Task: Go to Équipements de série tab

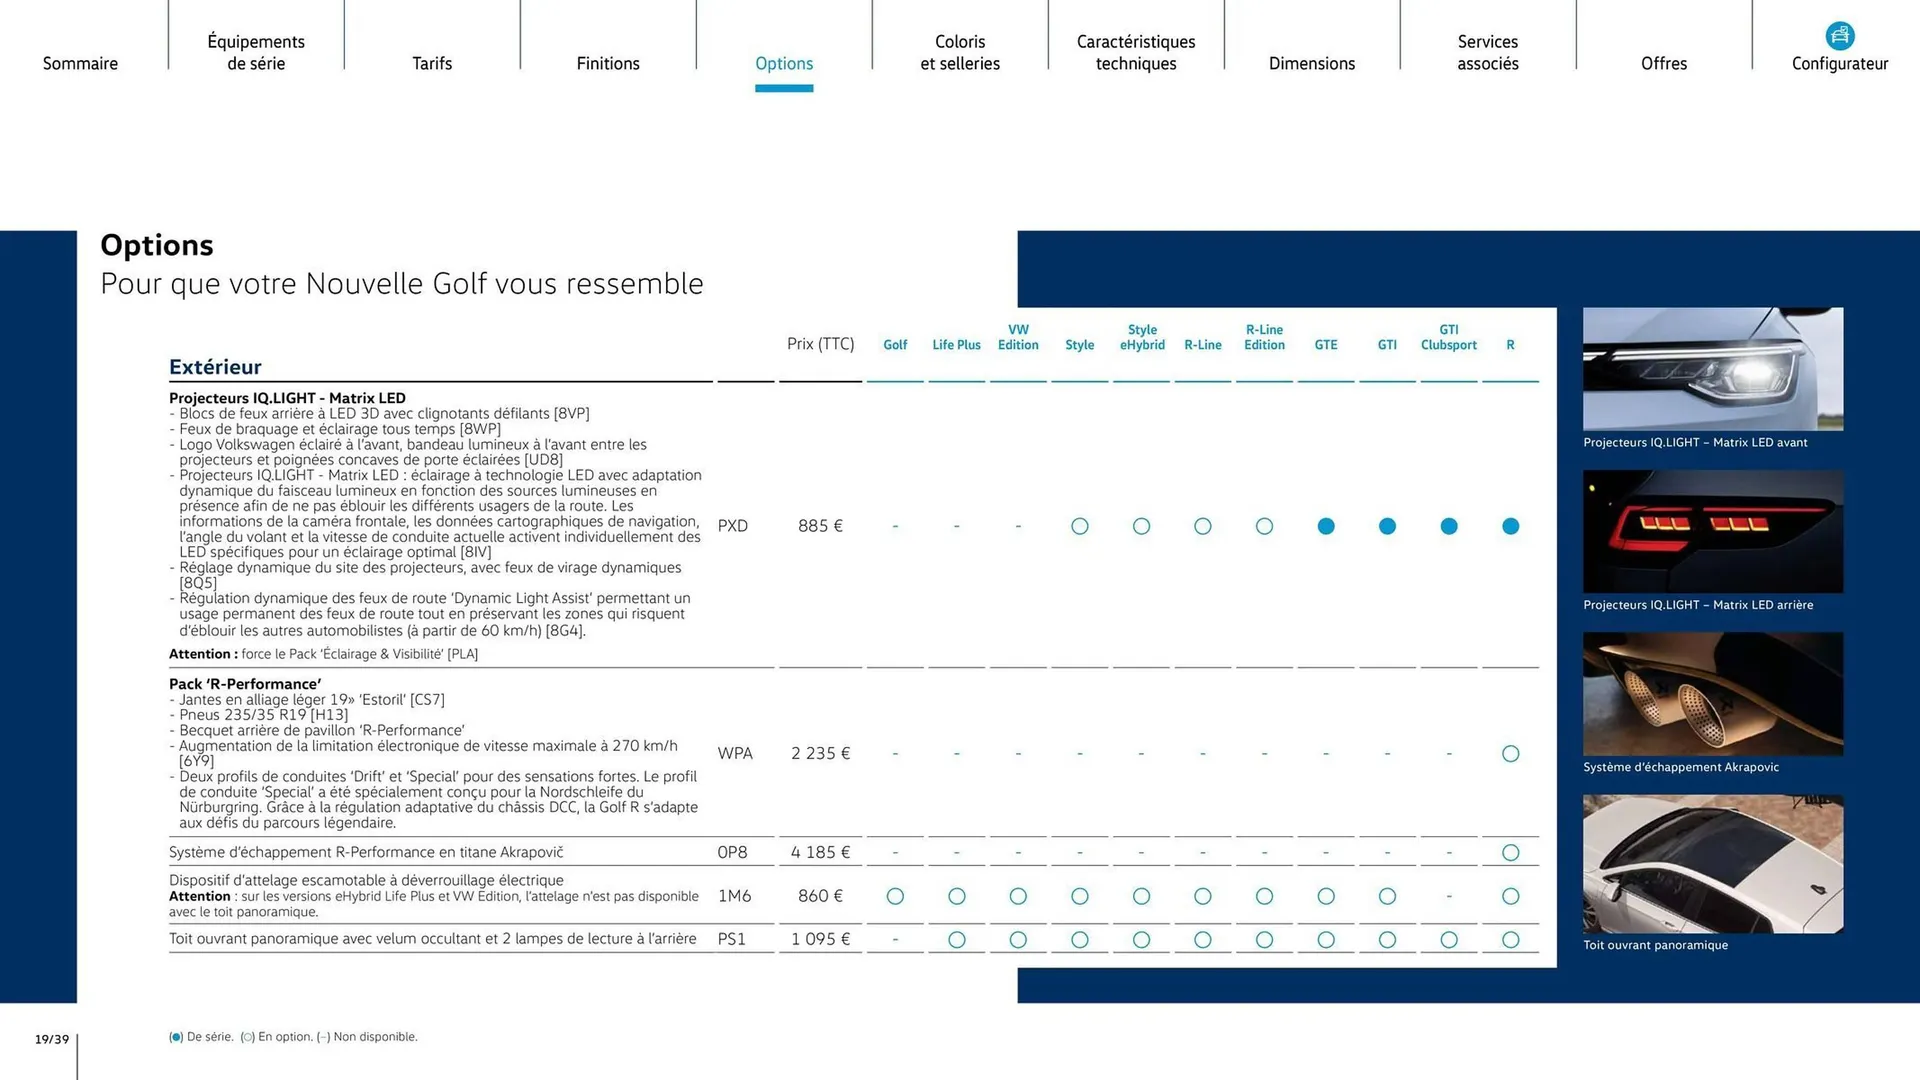Action: [x=256, y=52]
